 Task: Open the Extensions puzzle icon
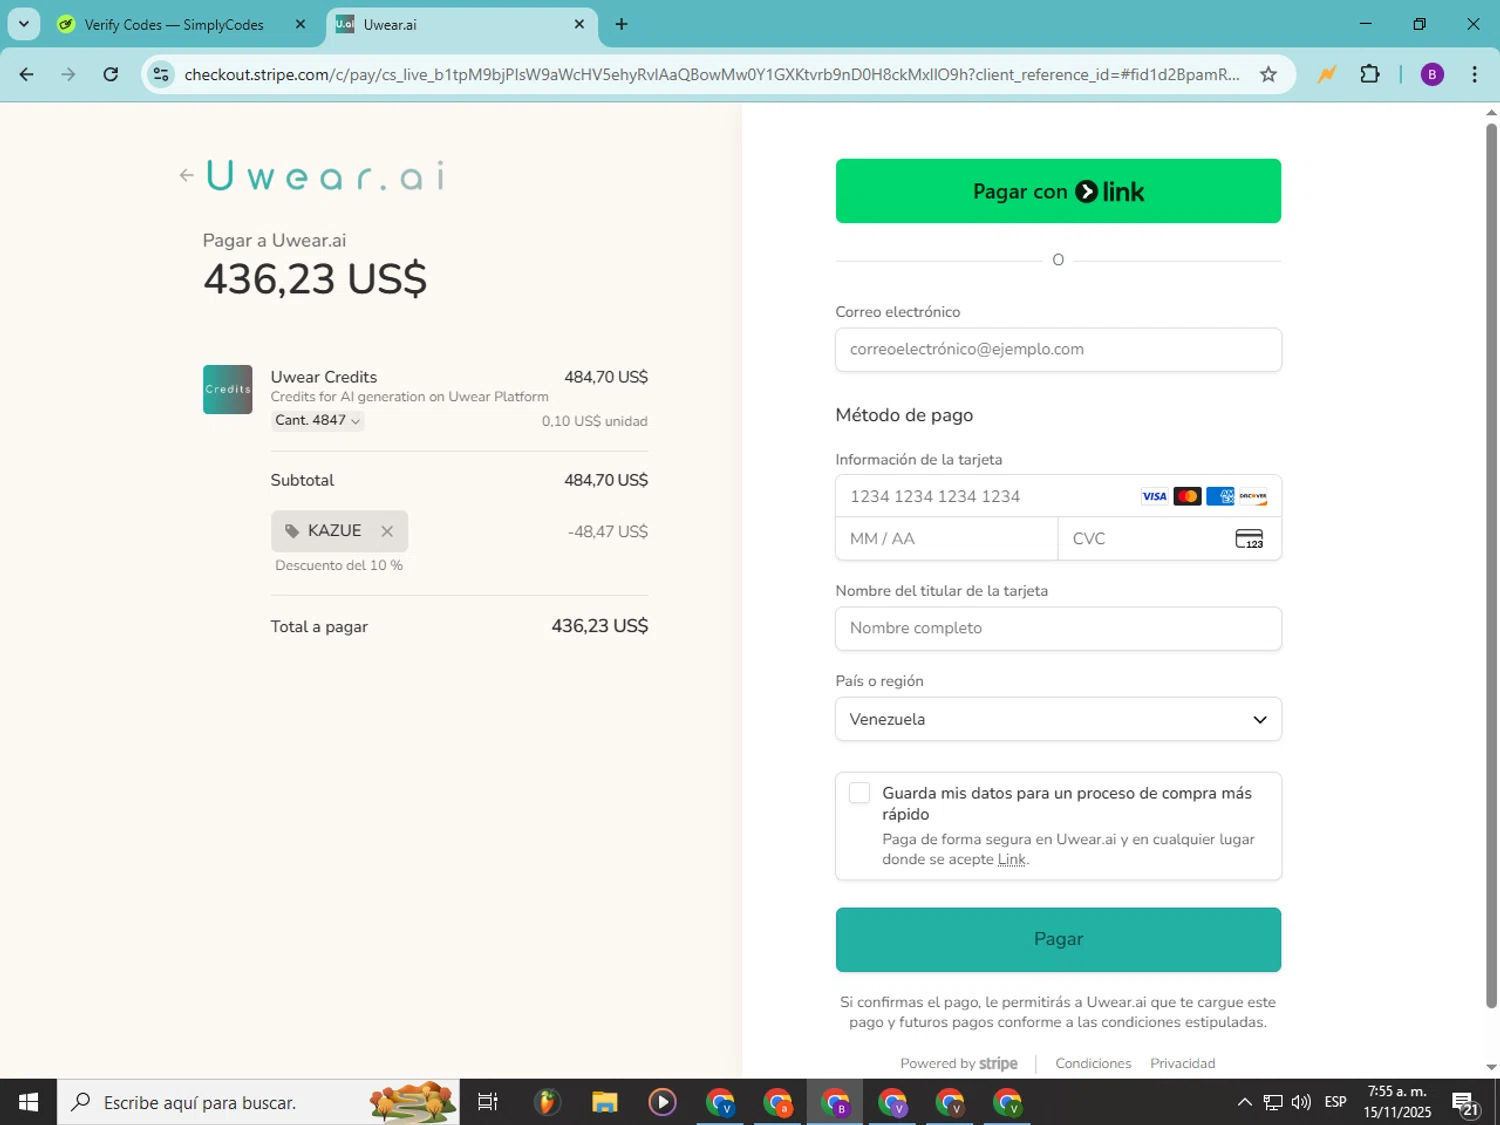pos(1370,75)
